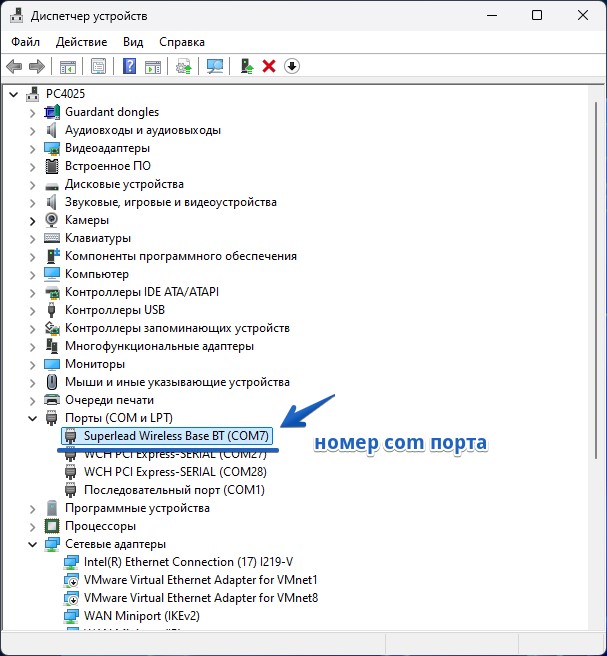Select Последовательный порт (COM1) device
Viewport: 607px width, 656px height.
pyautogui.click(x=174, y=490)
